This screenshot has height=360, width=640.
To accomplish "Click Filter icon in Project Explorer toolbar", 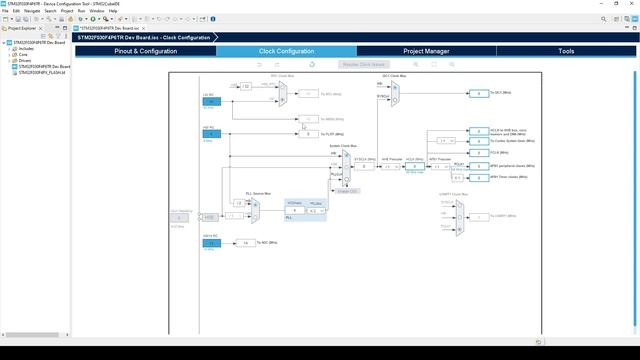I will click(58, 36).
